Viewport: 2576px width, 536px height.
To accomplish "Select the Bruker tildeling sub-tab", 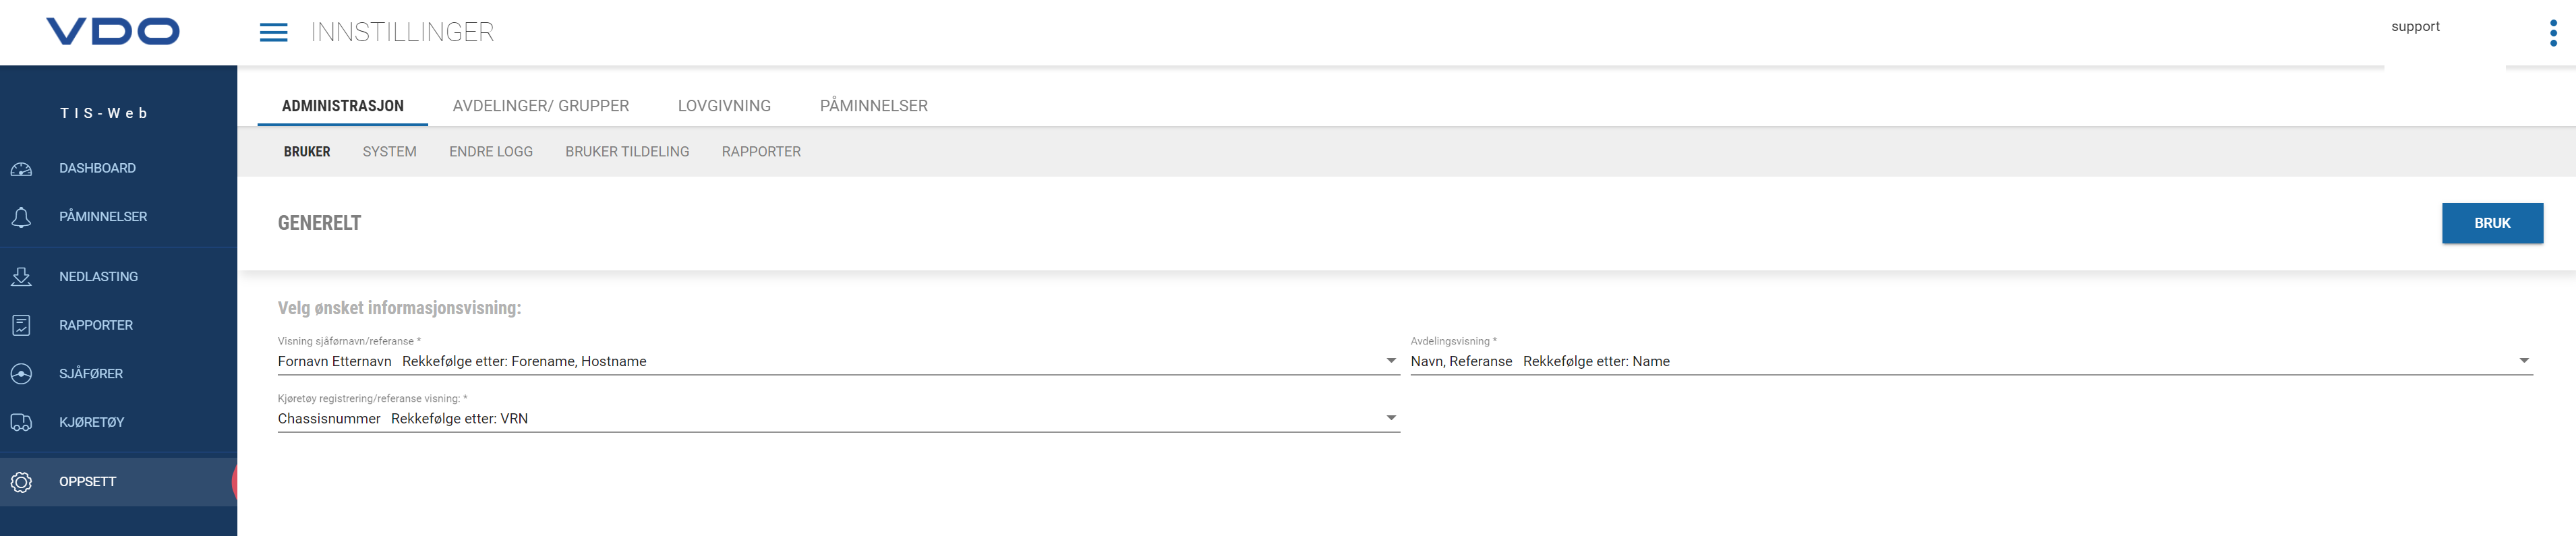I will coord(627,152).
